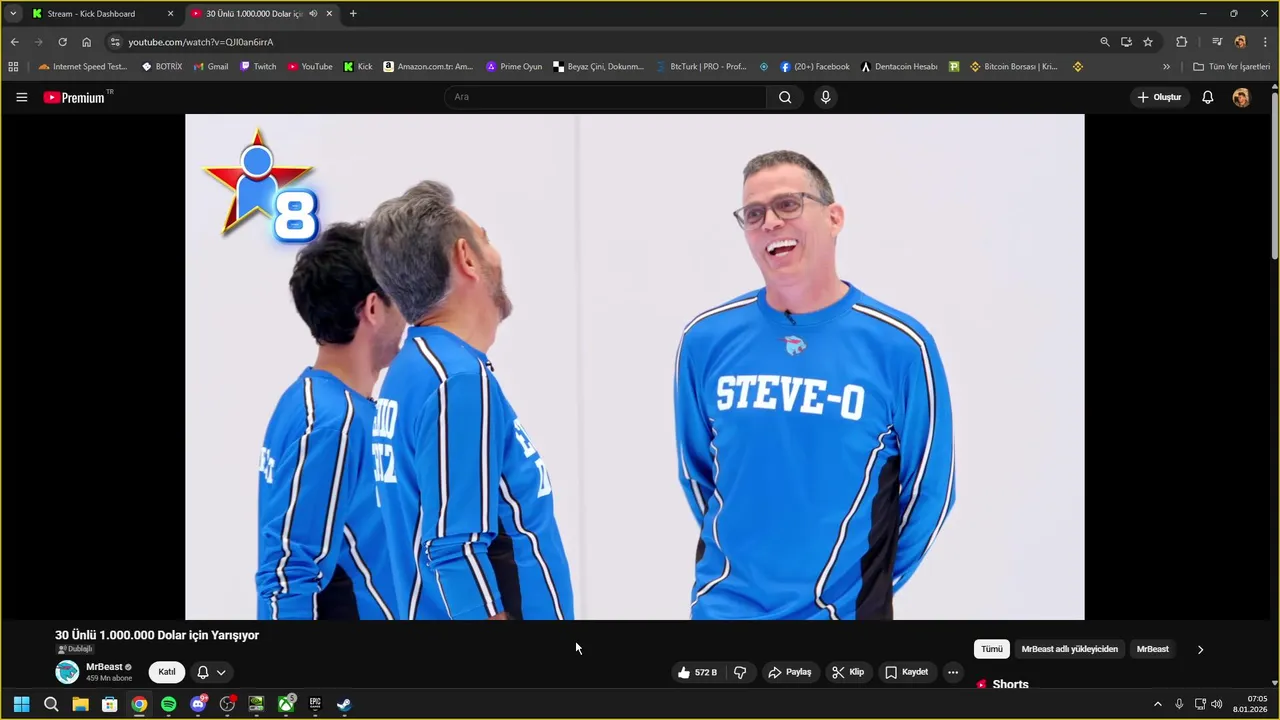Open the apps grid in bookmarks bar

coord(13,67)
